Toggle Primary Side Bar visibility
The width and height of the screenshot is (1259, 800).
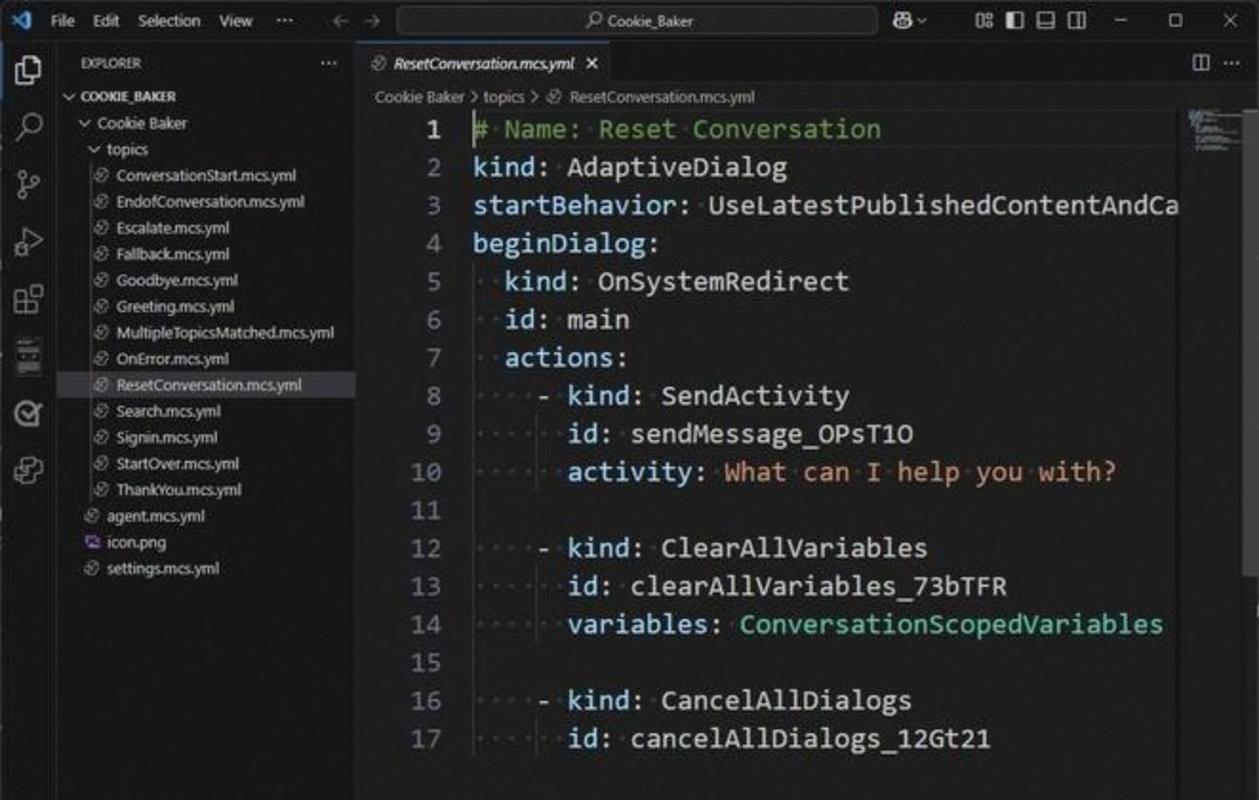coord(1015,21)
